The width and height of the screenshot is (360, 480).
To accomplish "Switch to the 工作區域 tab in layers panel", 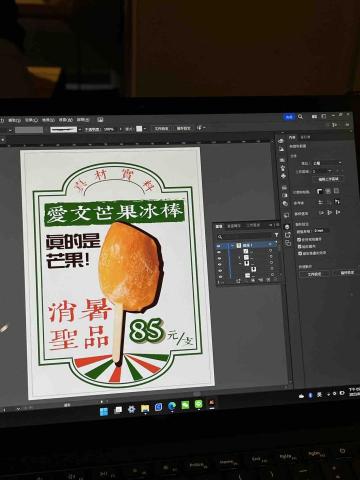I will click(x=253, y=225).
